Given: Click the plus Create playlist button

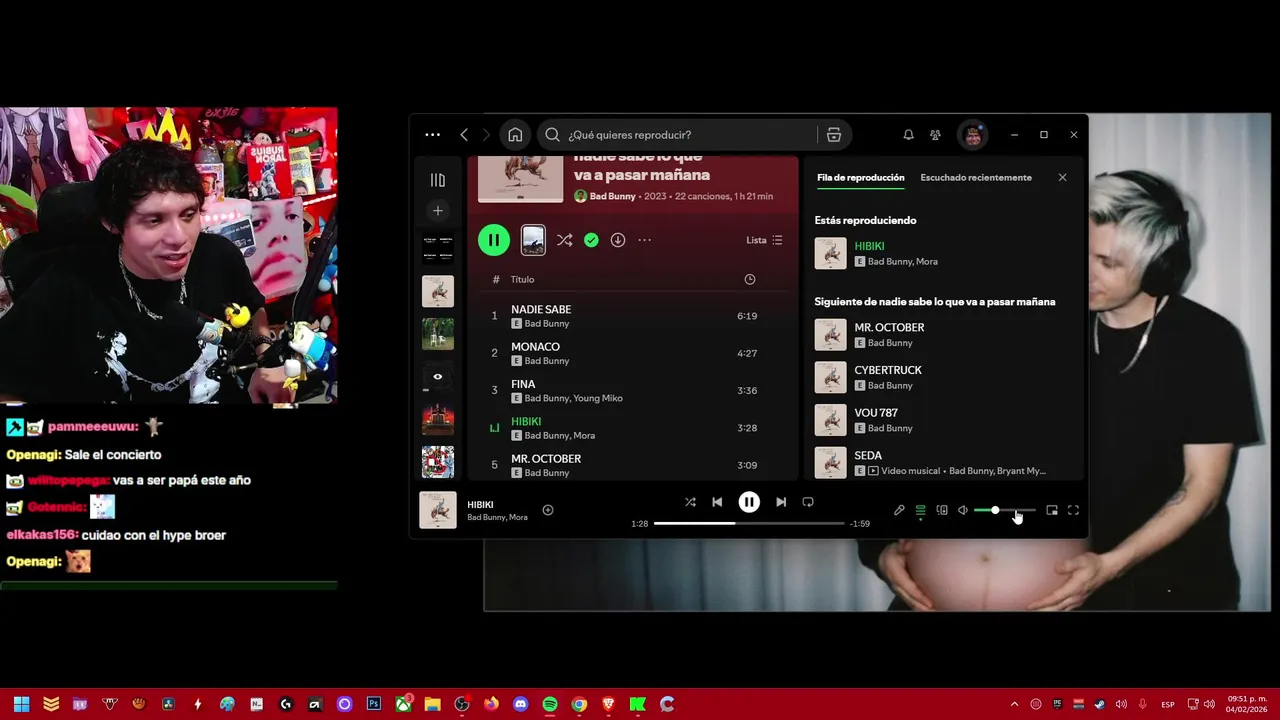Looking at the screenshot, I should [438, 211].
